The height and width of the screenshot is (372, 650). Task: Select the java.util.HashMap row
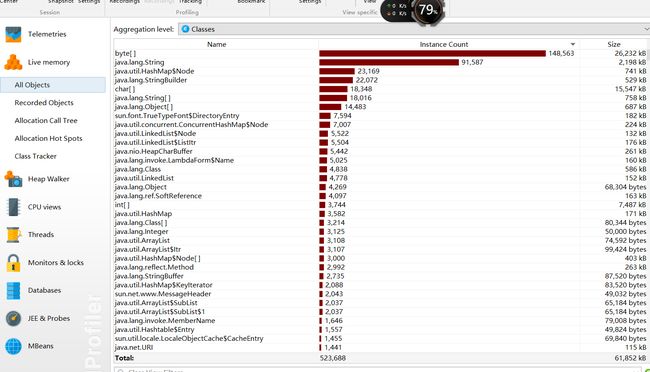click(381, 214)
